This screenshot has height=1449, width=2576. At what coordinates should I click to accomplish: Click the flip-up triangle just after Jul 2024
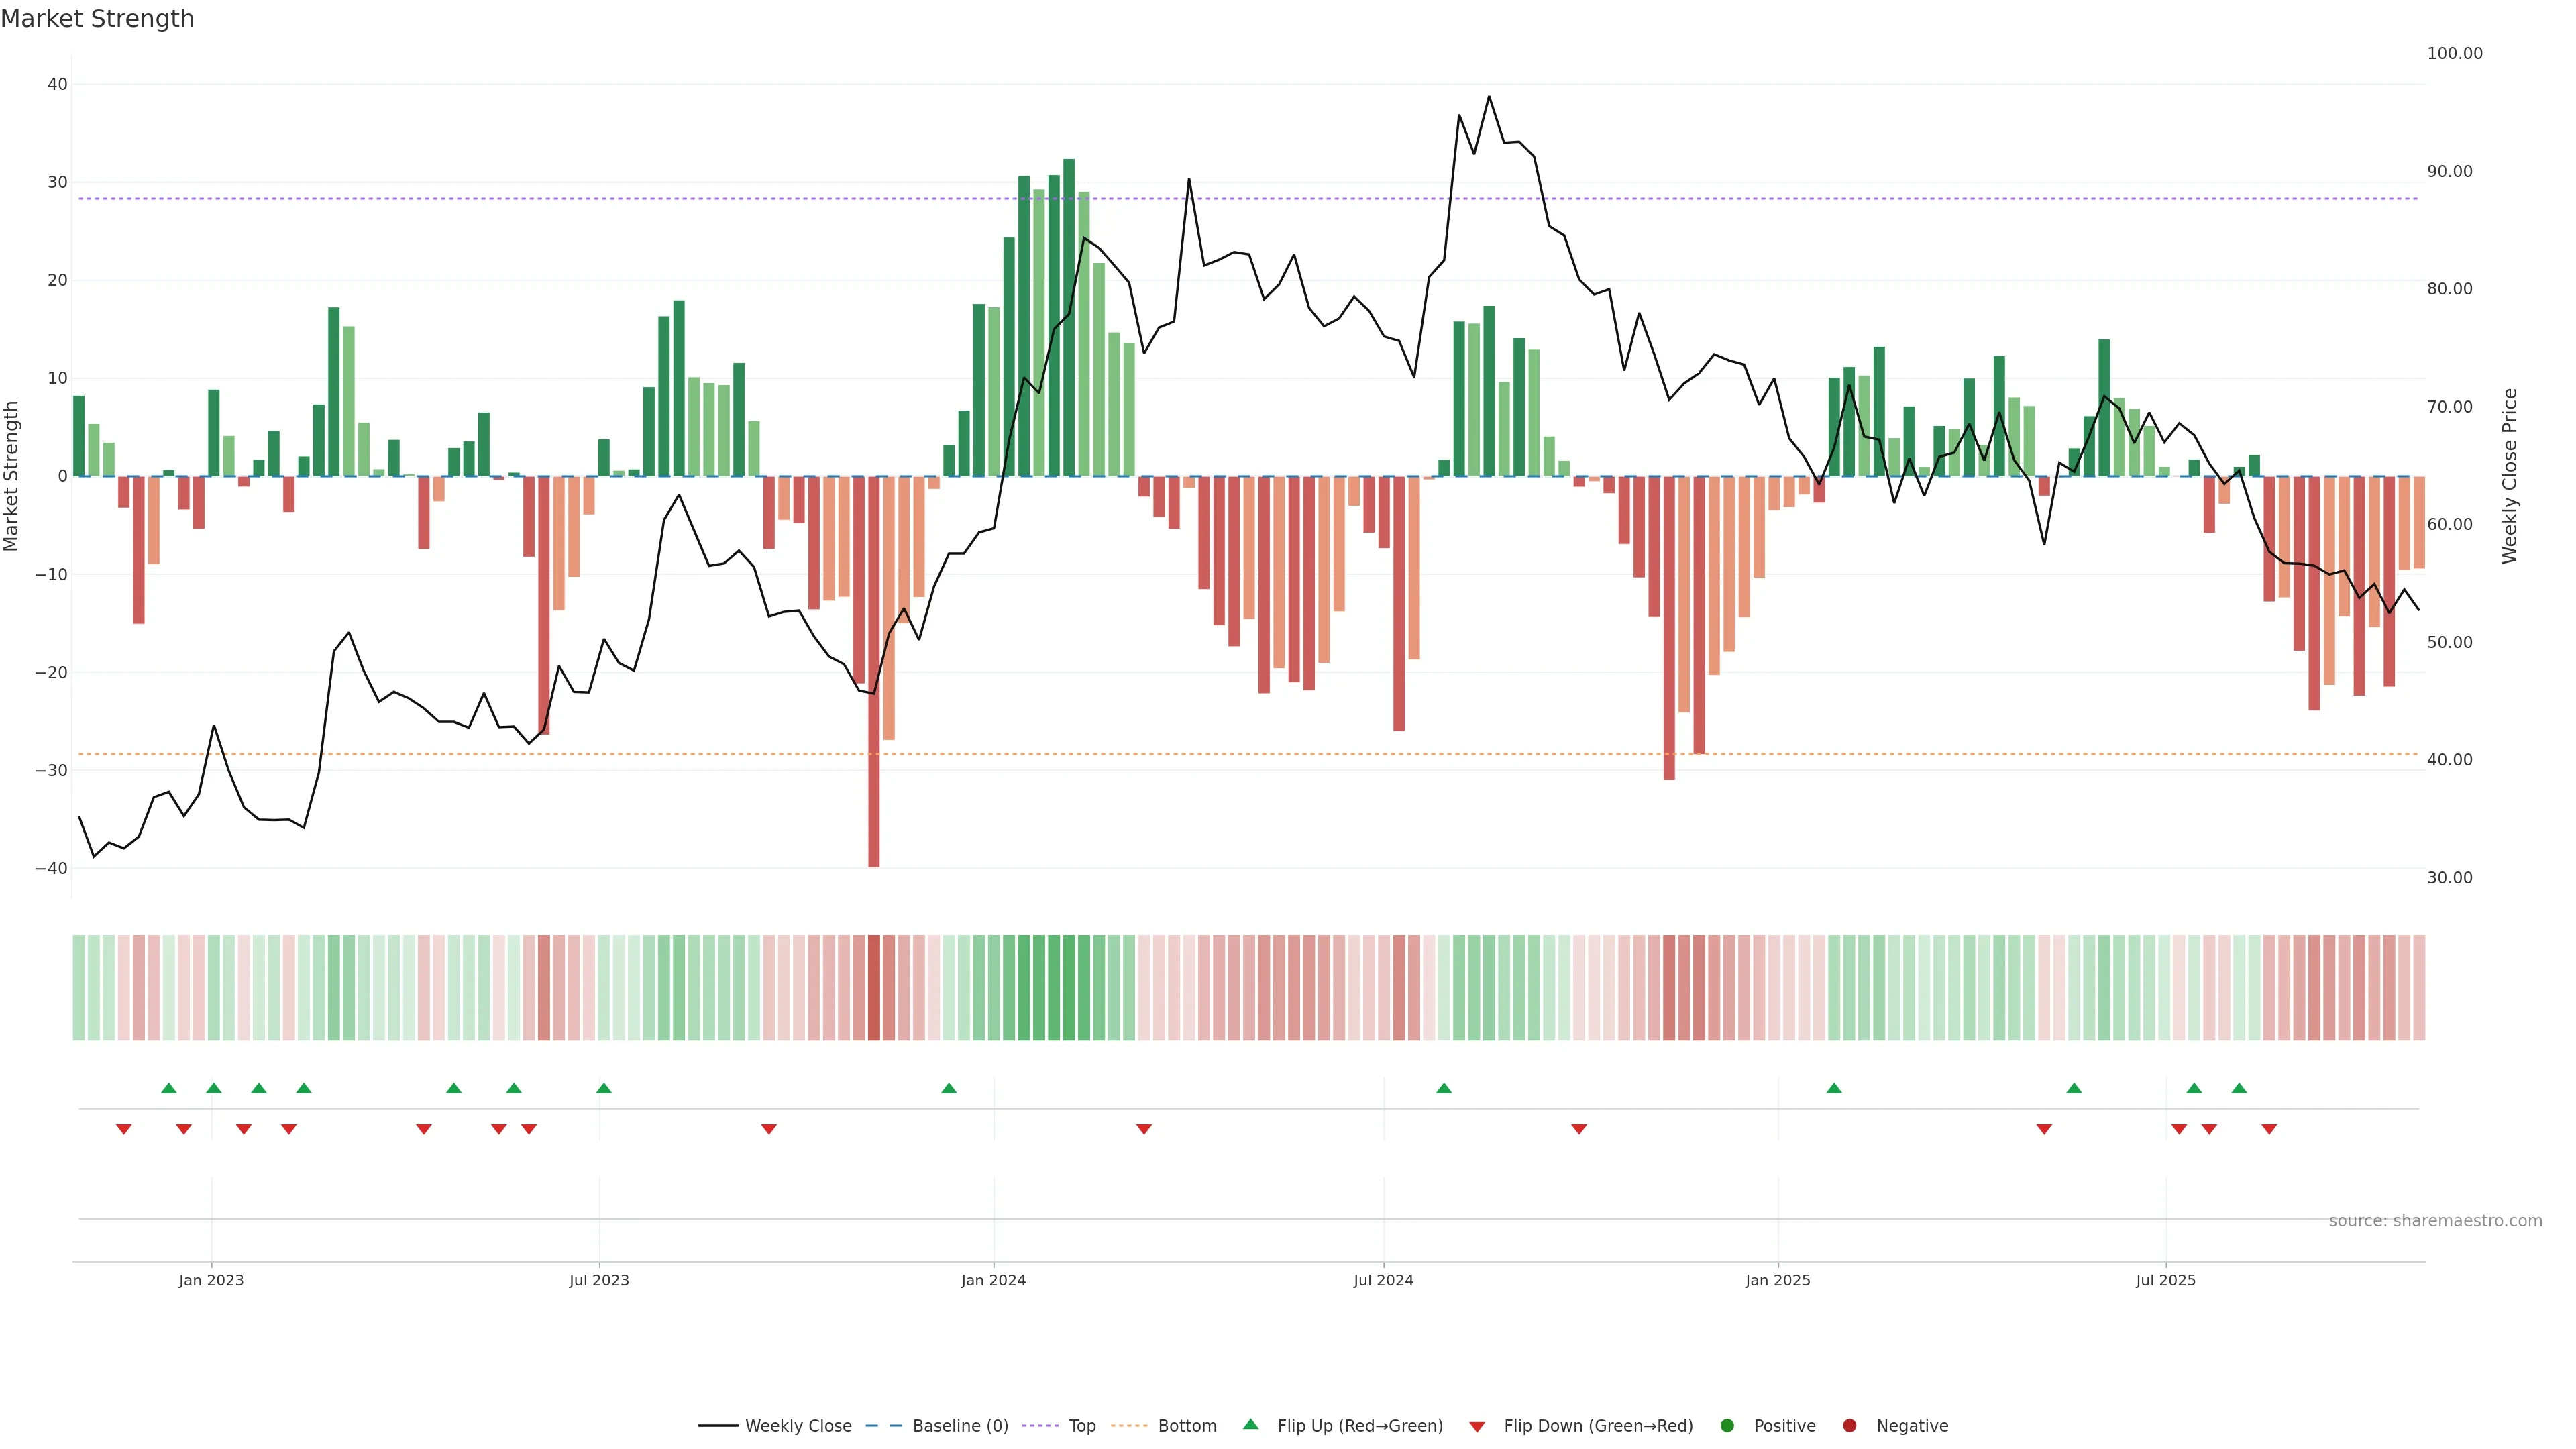1444,1088
